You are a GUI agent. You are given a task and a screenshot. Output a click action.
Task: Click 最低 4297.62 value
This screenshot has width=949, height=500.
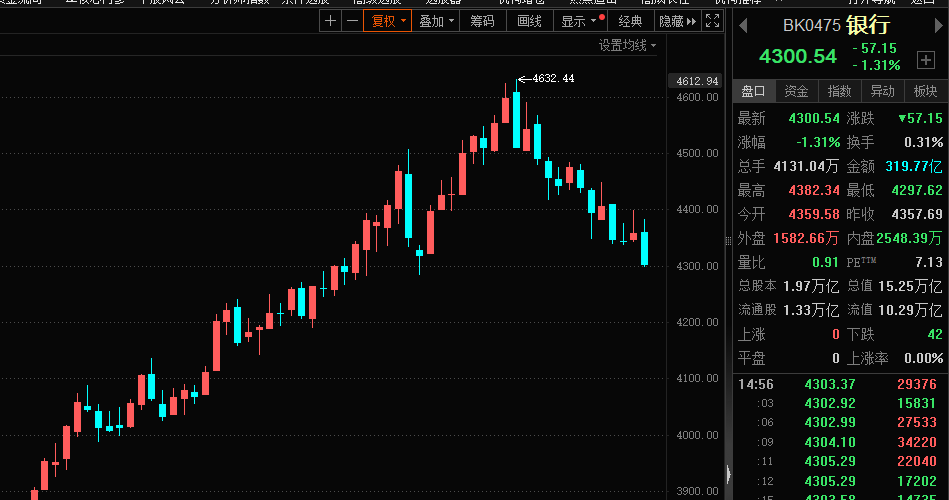click(917, 191)
